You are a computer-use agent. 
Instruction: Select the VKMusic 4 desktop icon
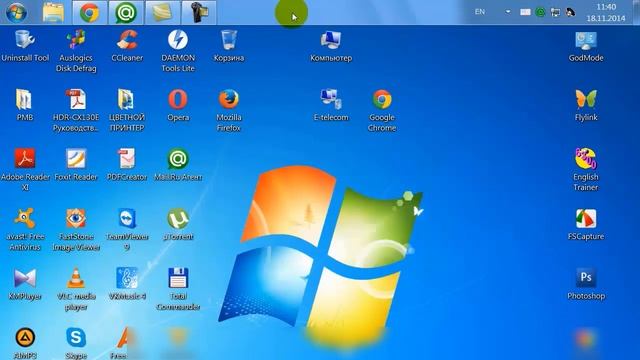tap(127, 284)
